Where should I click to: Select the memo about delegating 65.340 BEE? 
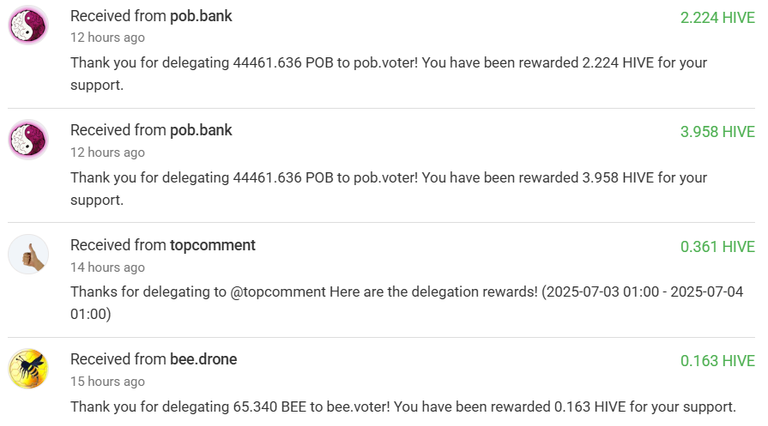pyautogui.click(x=403, y=407)
